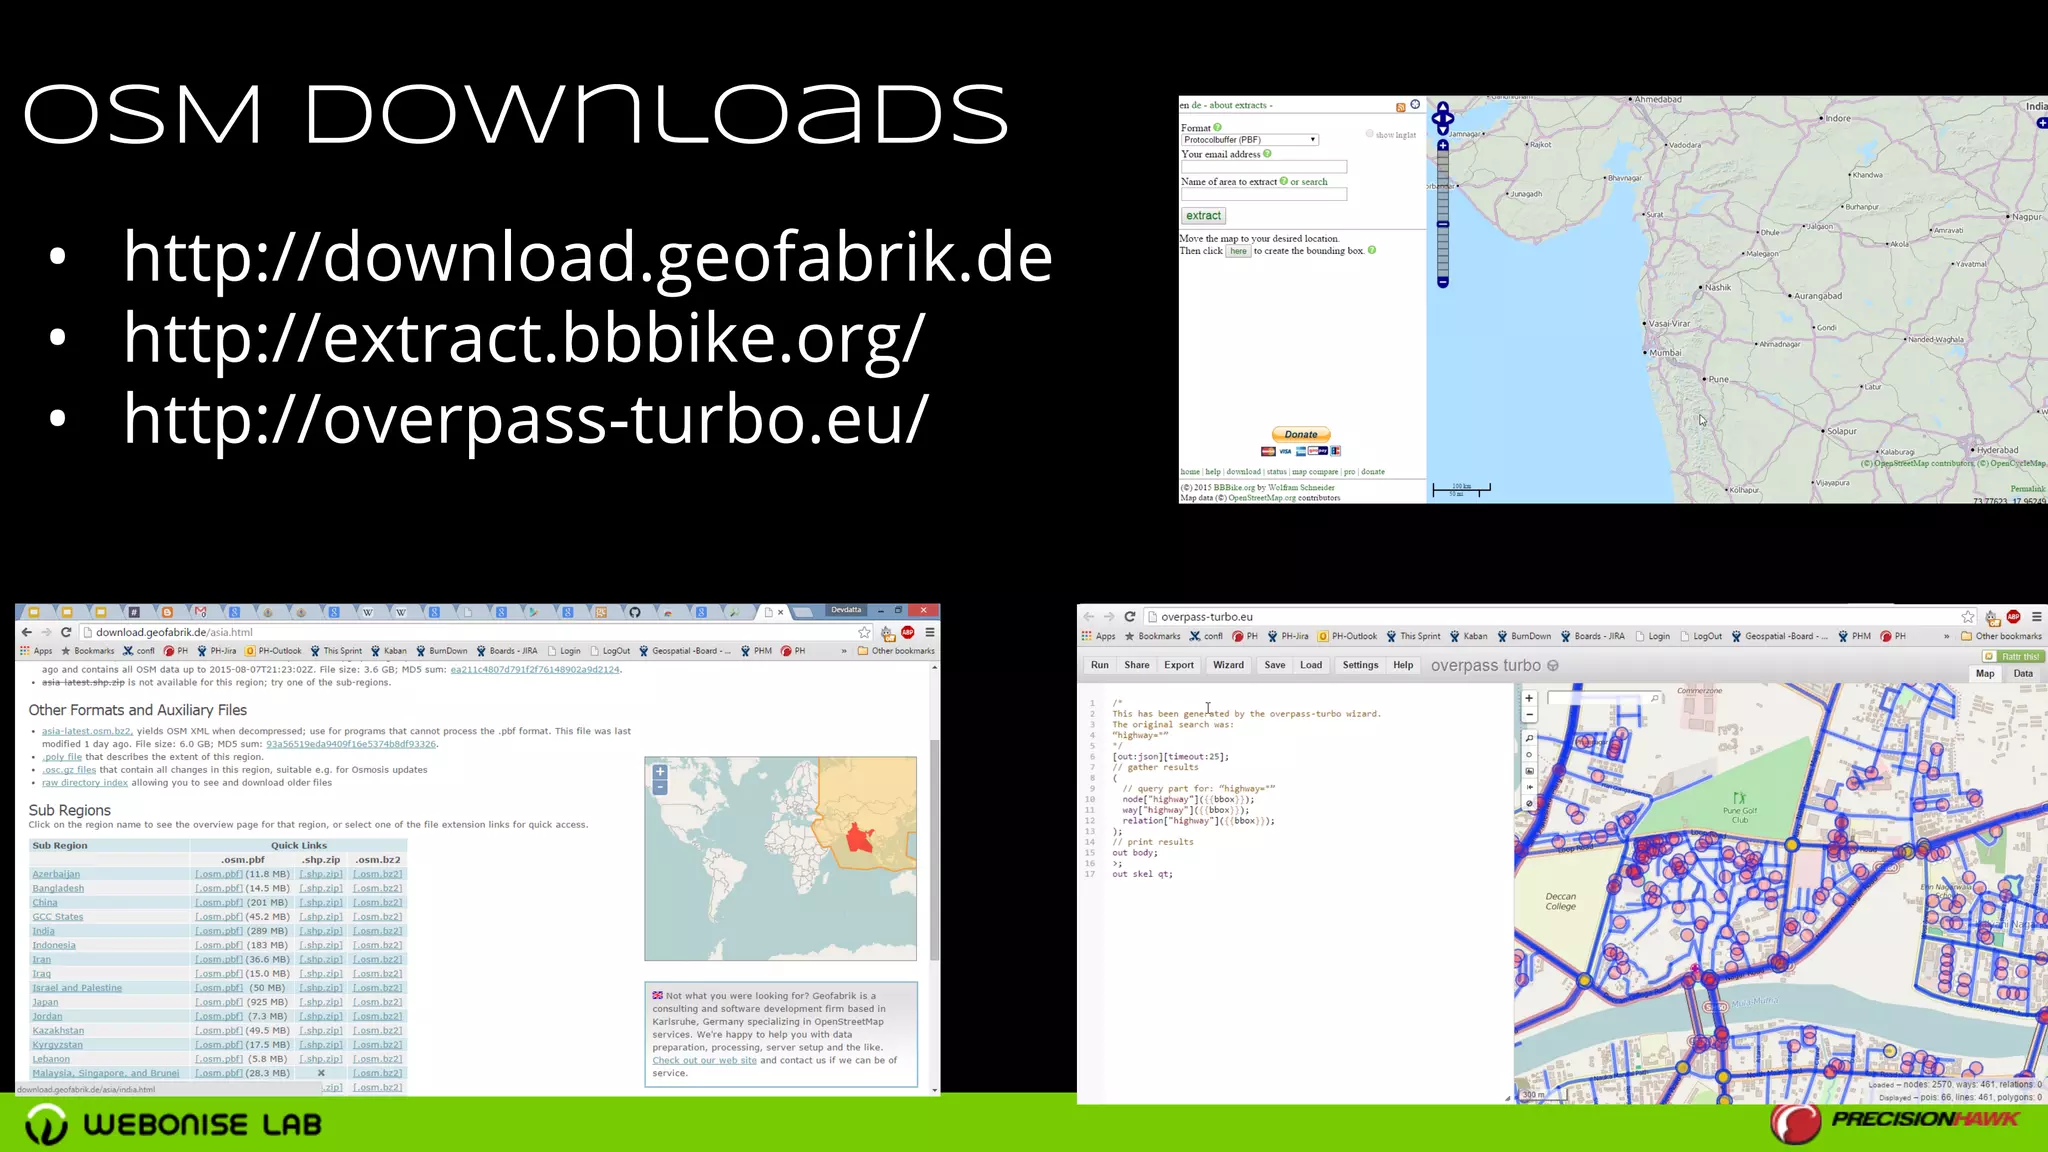Screen dimensions: 2048x1152
Task: Expand the bookmarks overflow chevron in geofabrik browser
Action: [844, 651]
